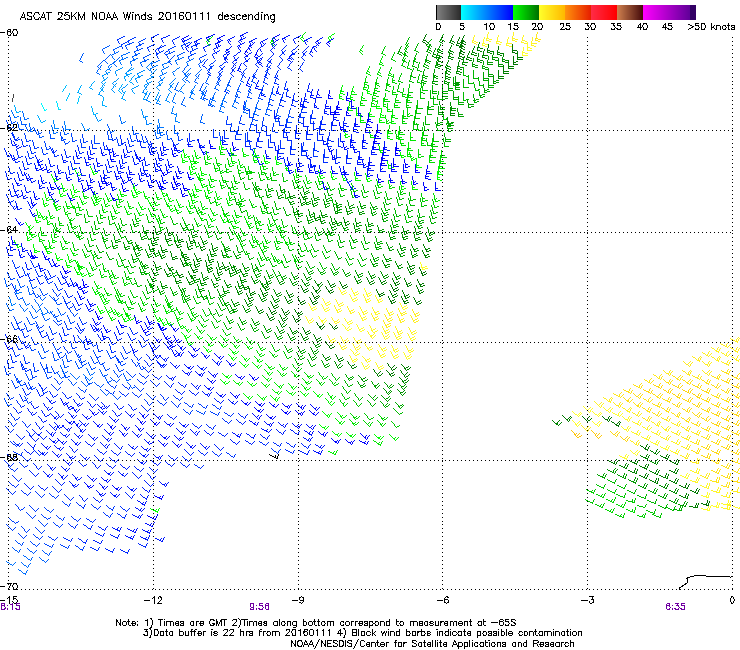Image resolution: width=740 pixels, height=650 pixels.
Task: Click the purple '8:35' pass time label
Action: tap(675, 607)
